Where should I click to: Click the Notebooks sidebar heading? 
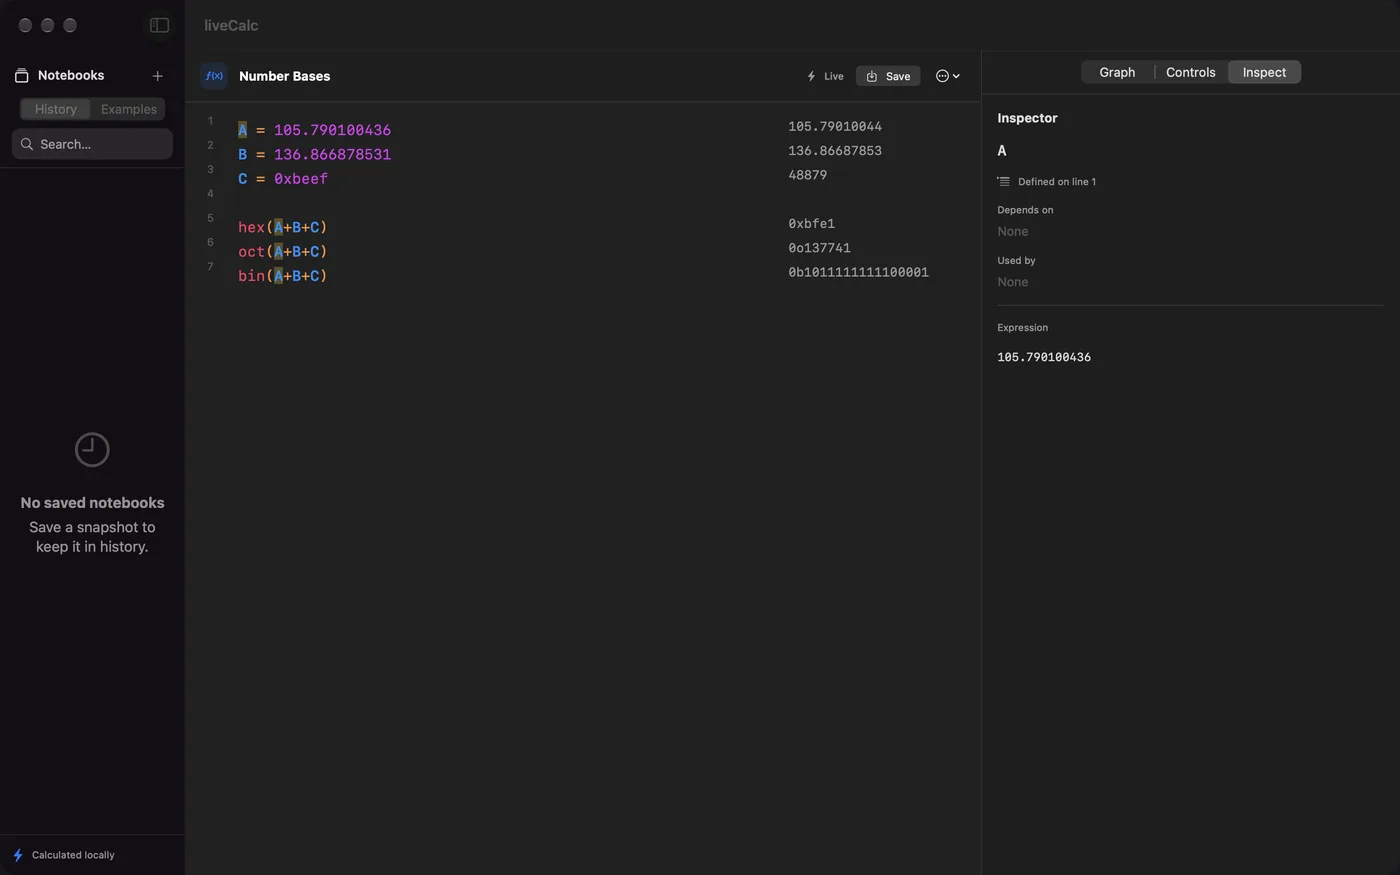pyautogui.click(x=71, y=76)
